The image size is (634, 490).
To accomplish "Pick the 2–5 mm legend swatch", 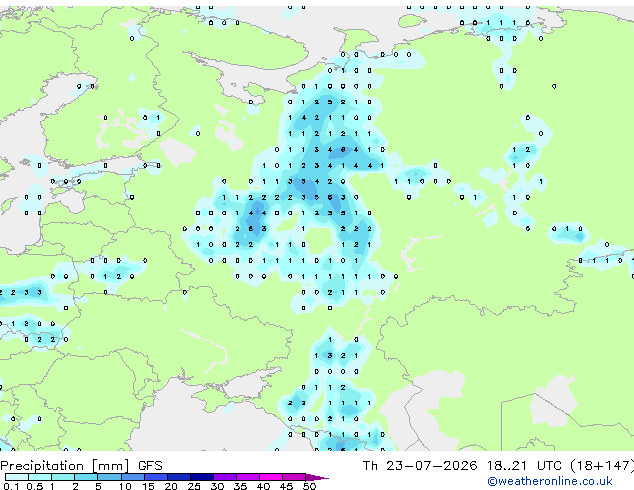I will pos(86,477).
